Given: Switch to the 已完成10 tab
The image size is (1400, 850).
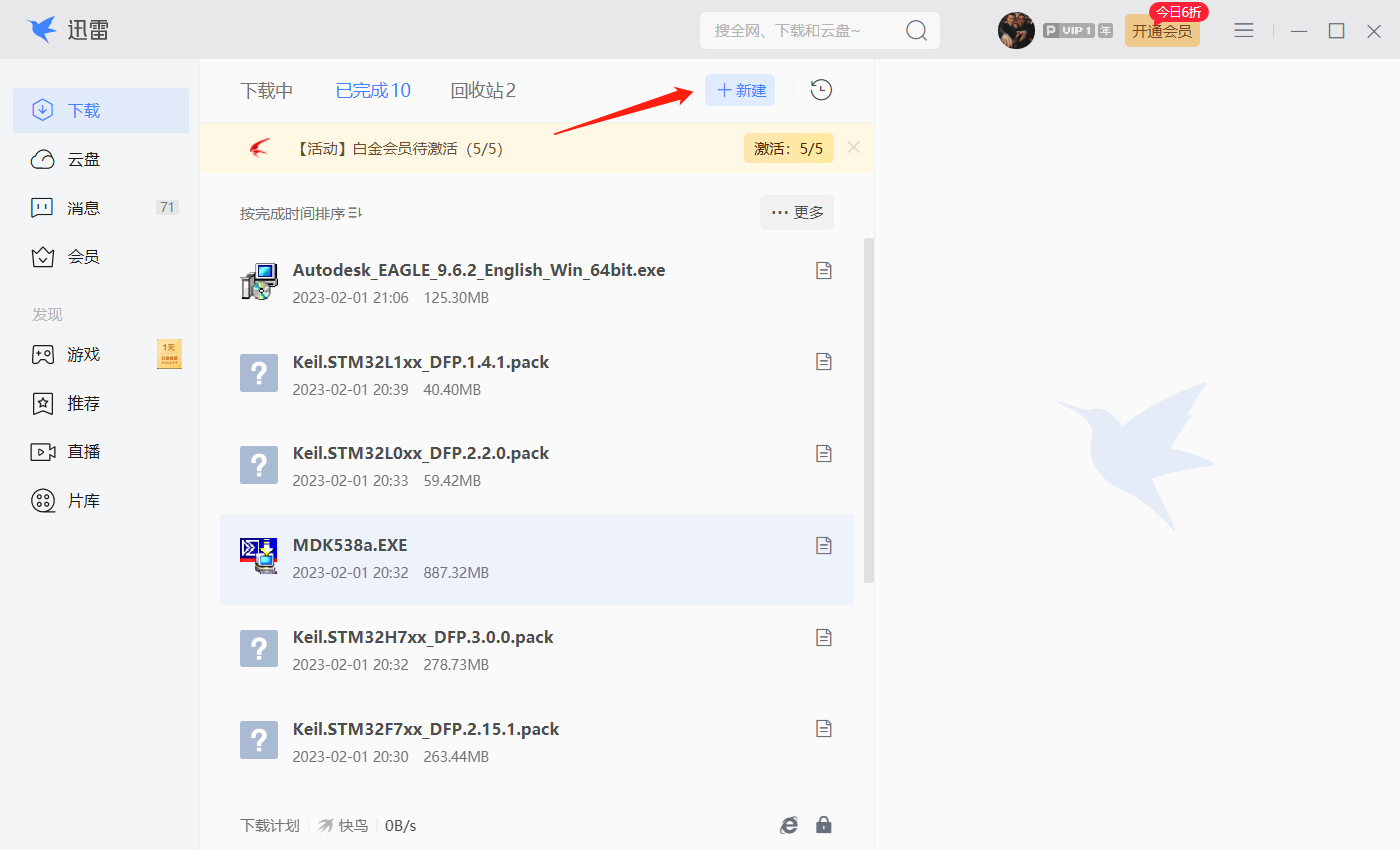Looking at the screenshot, I should [373, 91].
